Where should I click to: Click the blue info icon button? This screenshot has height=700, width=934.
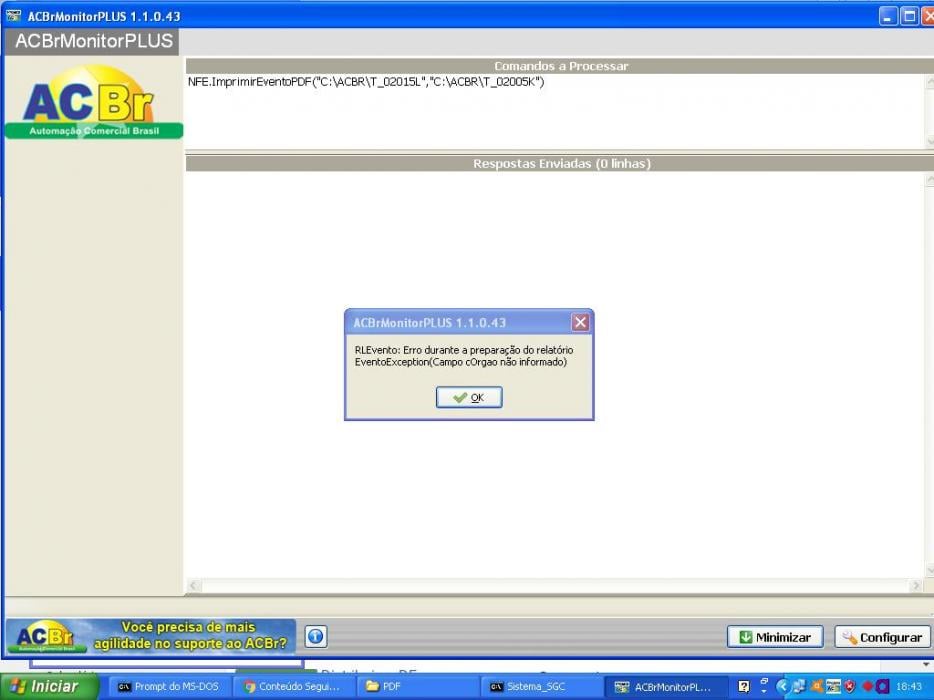(x=316, y=636)
